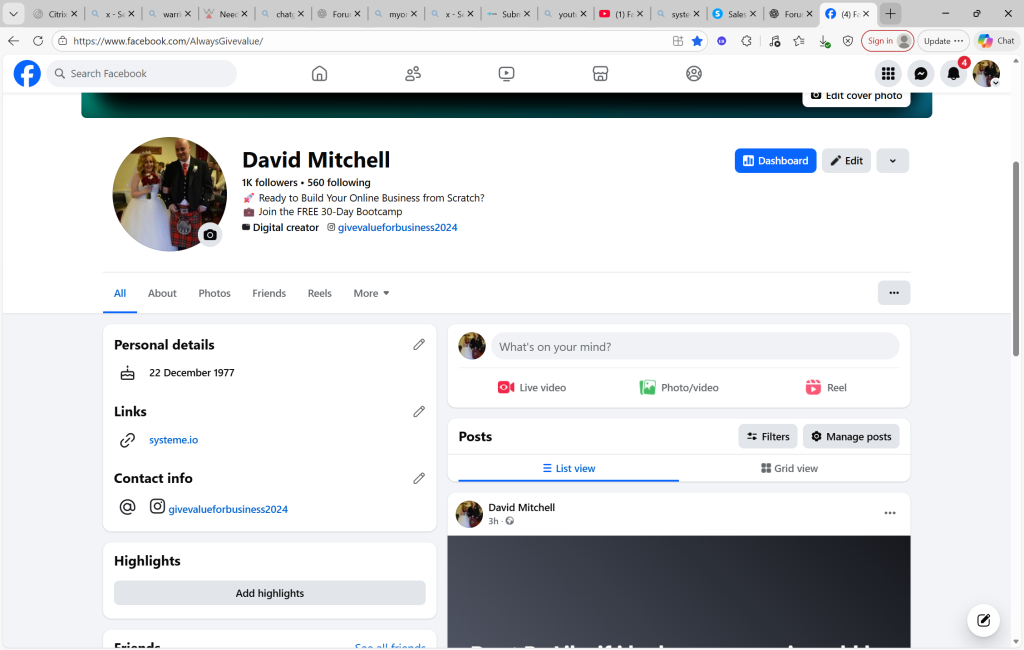The height and width of the screenshot is (650, 1024).
Task: Click camera icon on profile picture
Action: (x=210, y=235)
